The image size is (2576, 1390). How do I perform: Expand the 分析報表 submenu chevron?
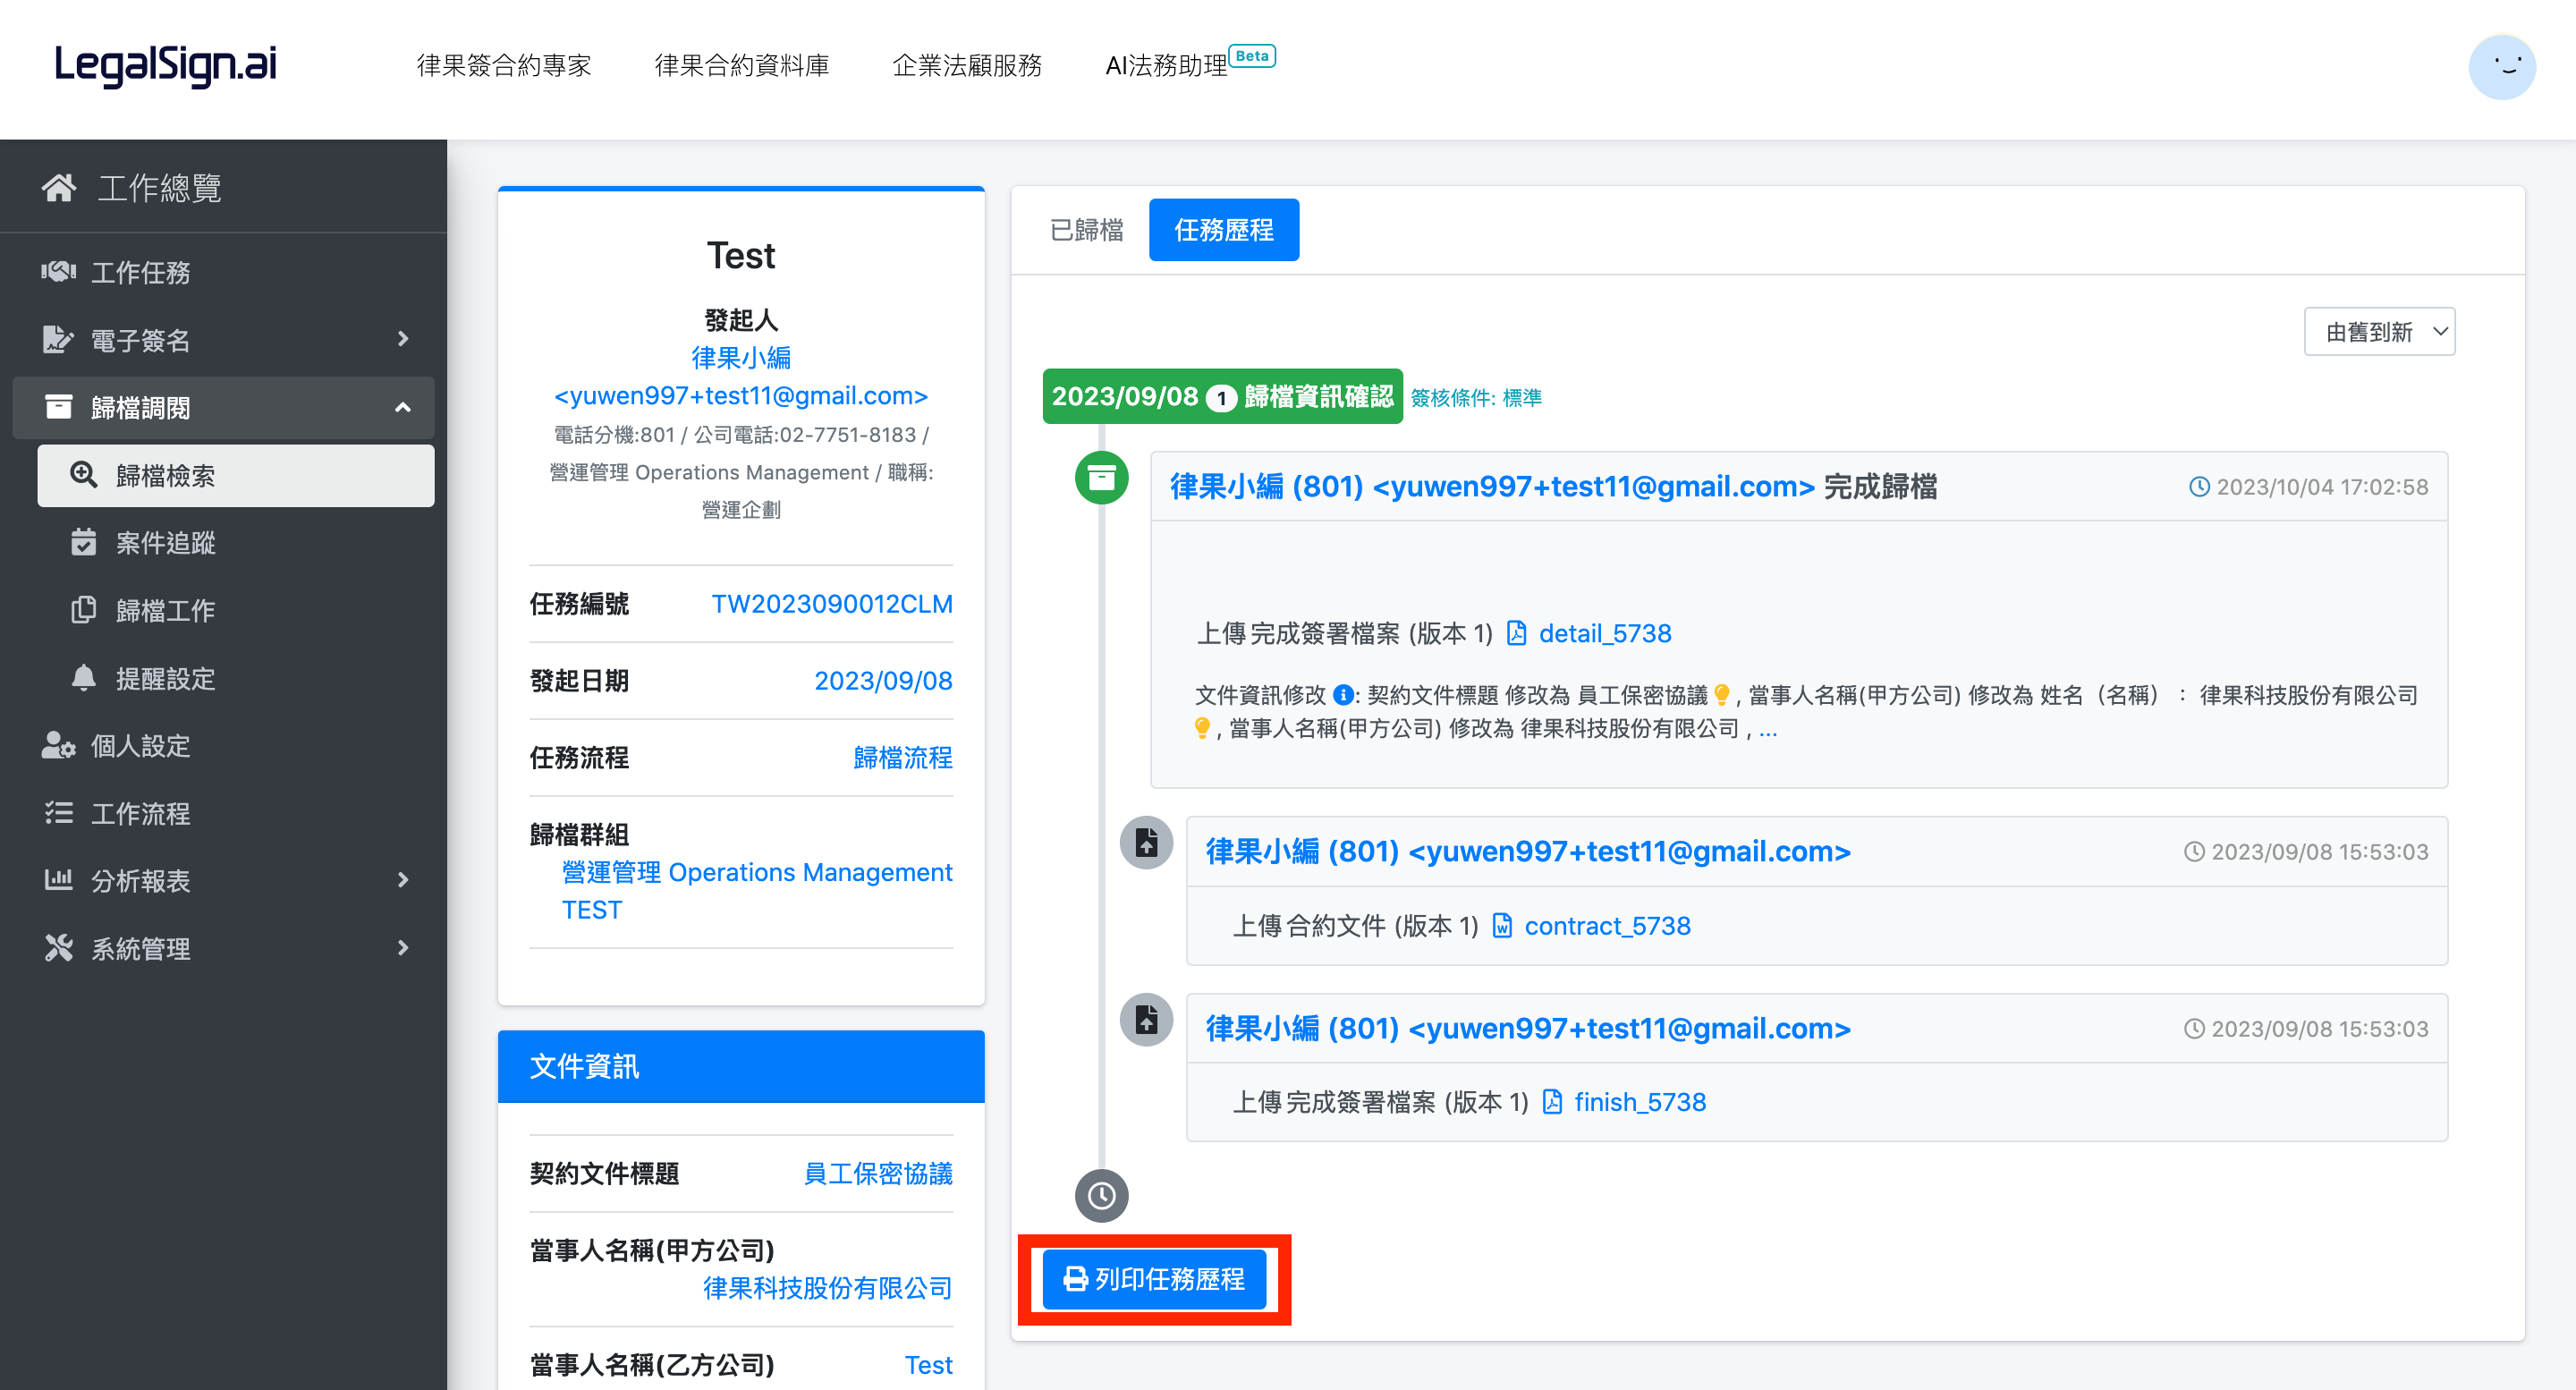click(x=403, y=880)
